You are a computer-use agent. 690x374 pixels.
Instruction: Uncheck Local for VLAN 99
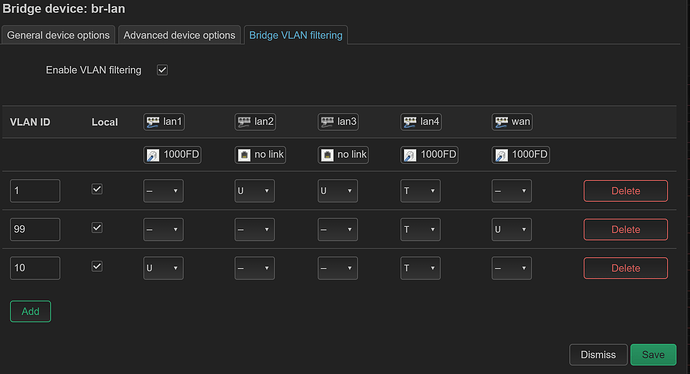(97, 228)
